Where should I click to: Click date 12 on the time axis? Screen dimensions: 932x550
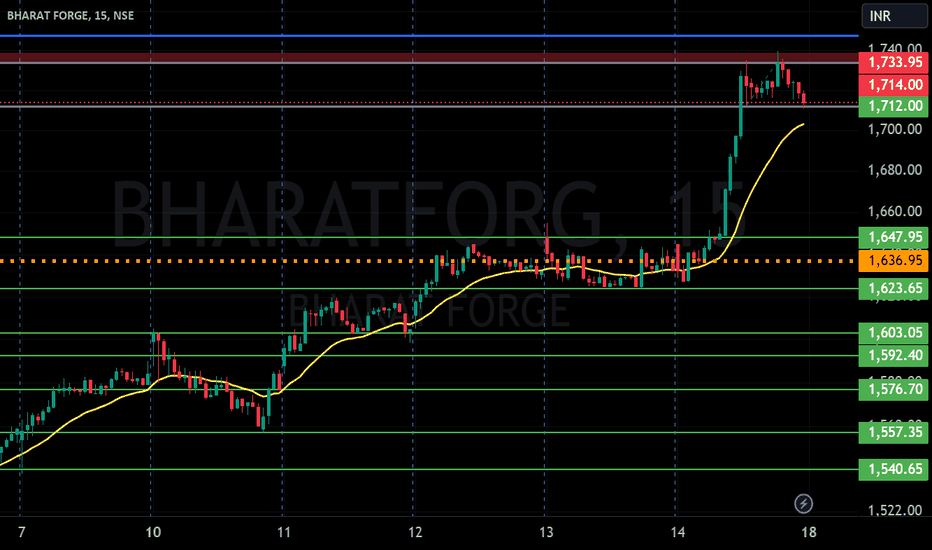click(x=415, y=532)
